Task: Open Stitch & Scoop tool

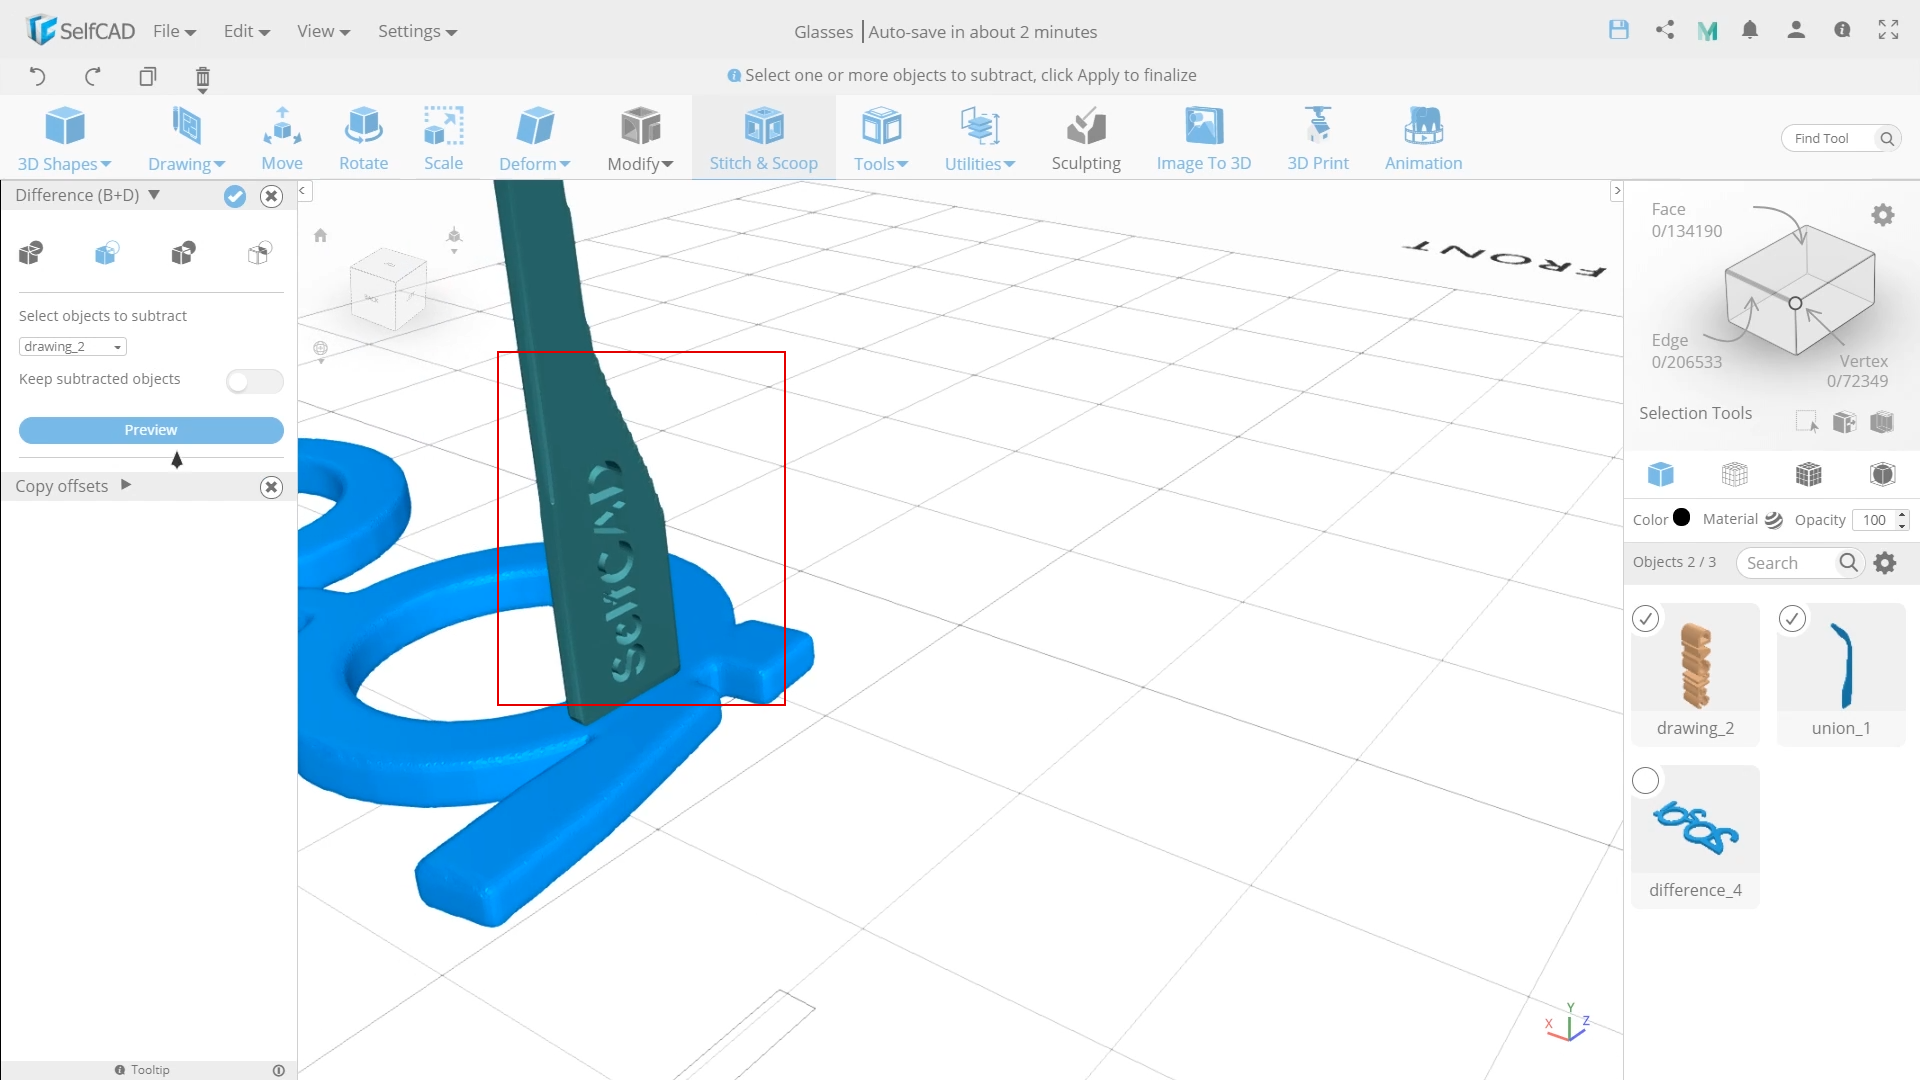Action: (764, 139)
